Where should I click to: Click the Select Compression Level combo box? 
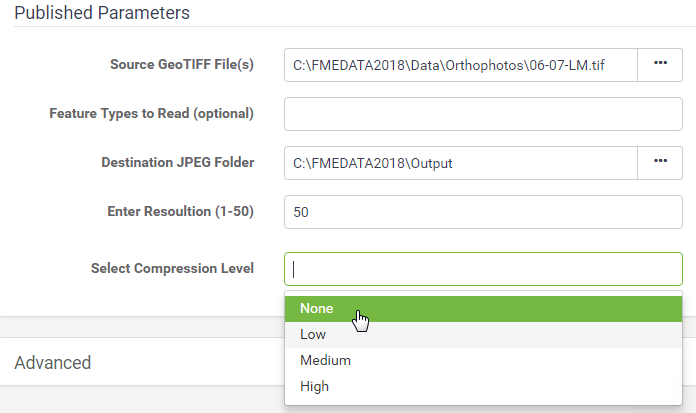483,269
